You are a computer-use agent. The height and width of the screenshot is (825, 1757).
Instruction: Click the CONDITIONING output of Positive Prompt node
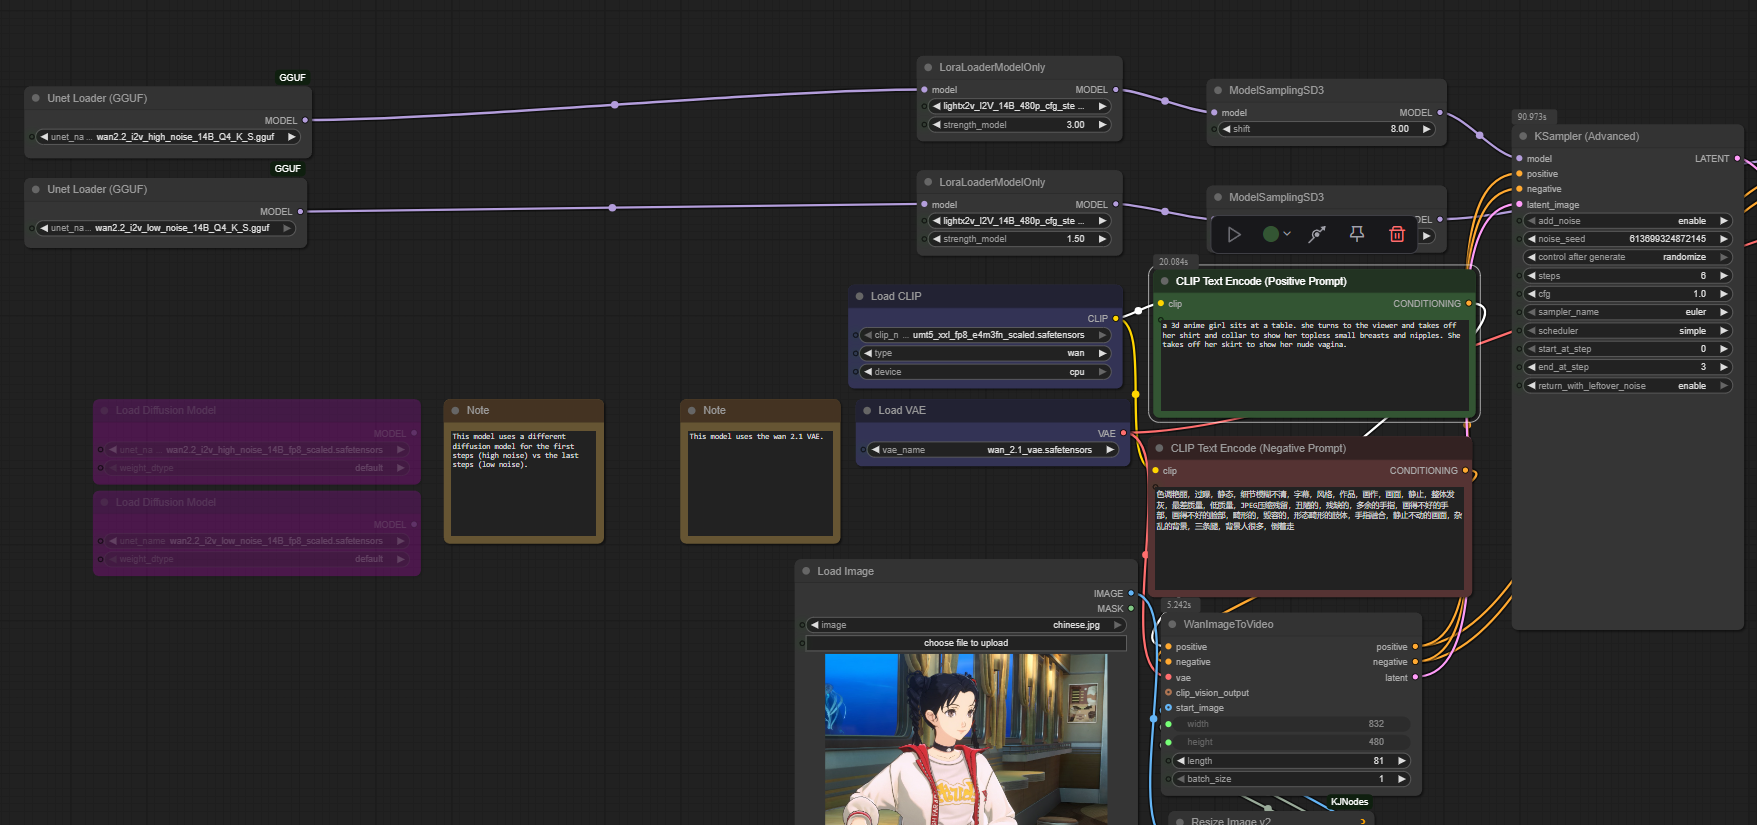[x=1468, y=303]
